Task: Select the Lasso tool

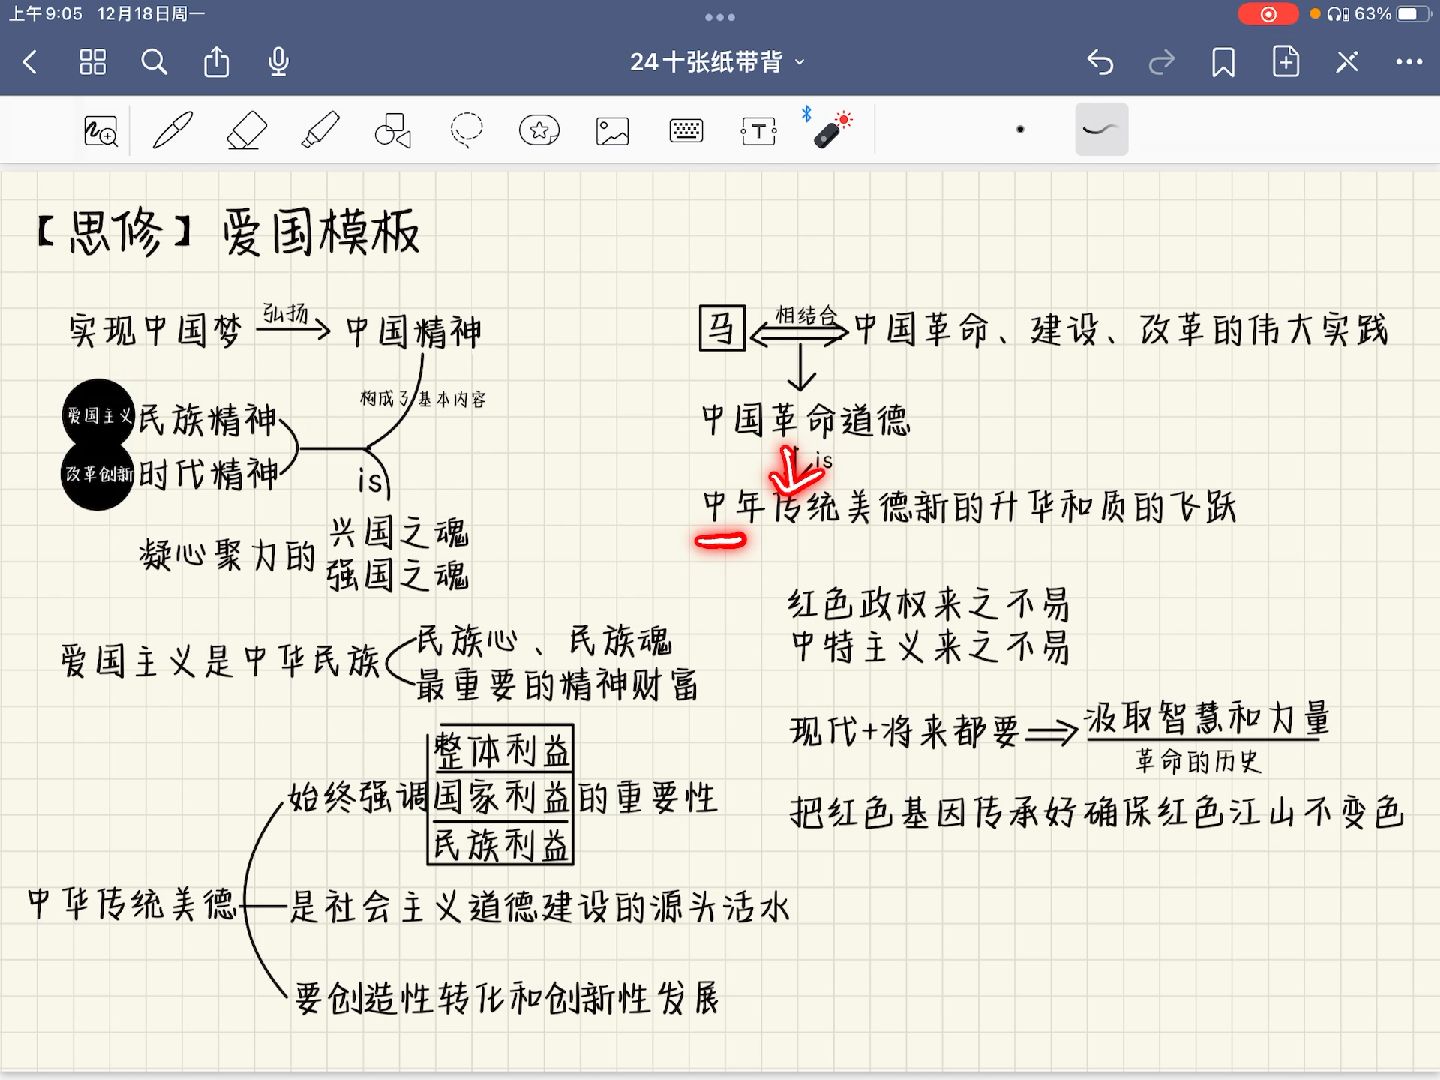Action: point(466,130)
